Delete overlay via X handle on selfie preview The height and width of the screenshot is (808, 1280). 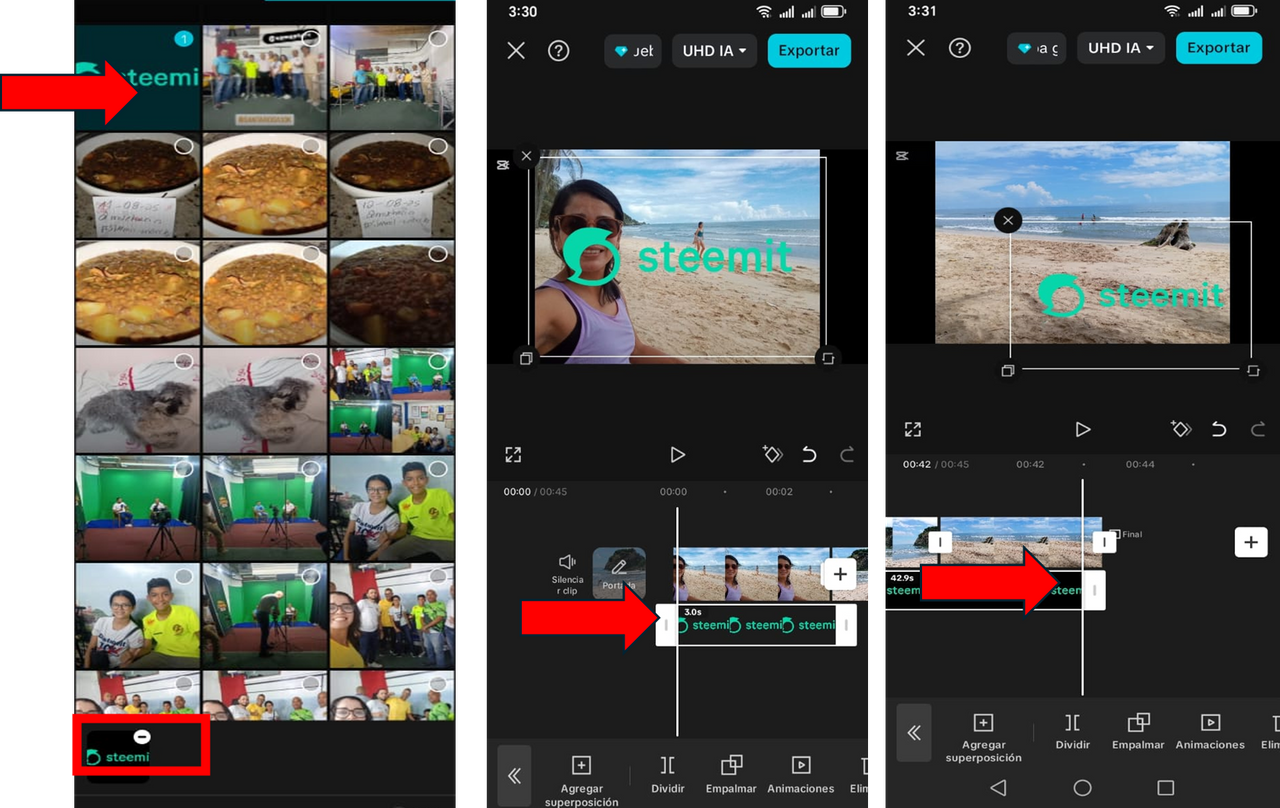[527, 156]
